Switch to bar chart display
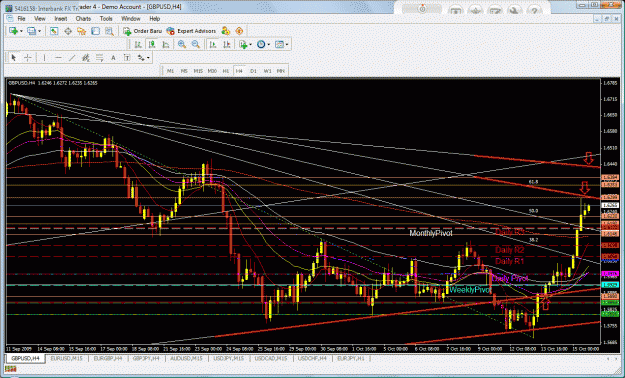 pyautogui.click(x=138, y=45)
